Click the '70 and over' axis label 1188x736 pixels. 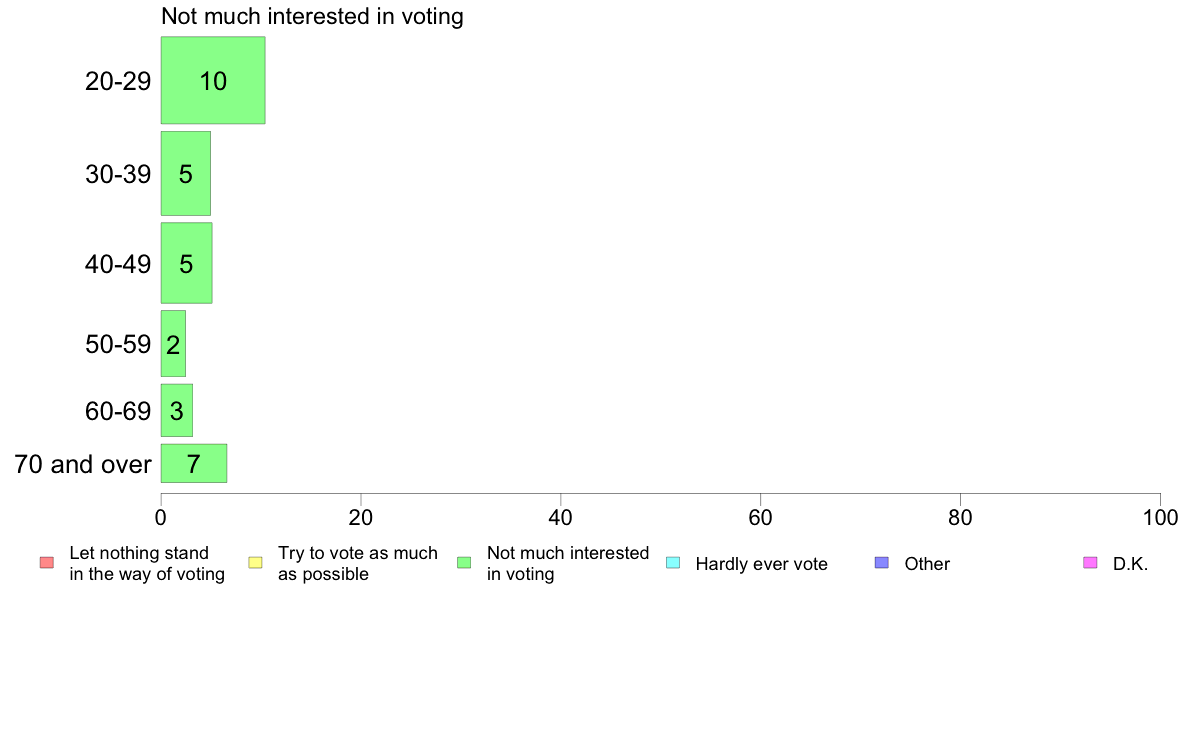pos(83,464)
